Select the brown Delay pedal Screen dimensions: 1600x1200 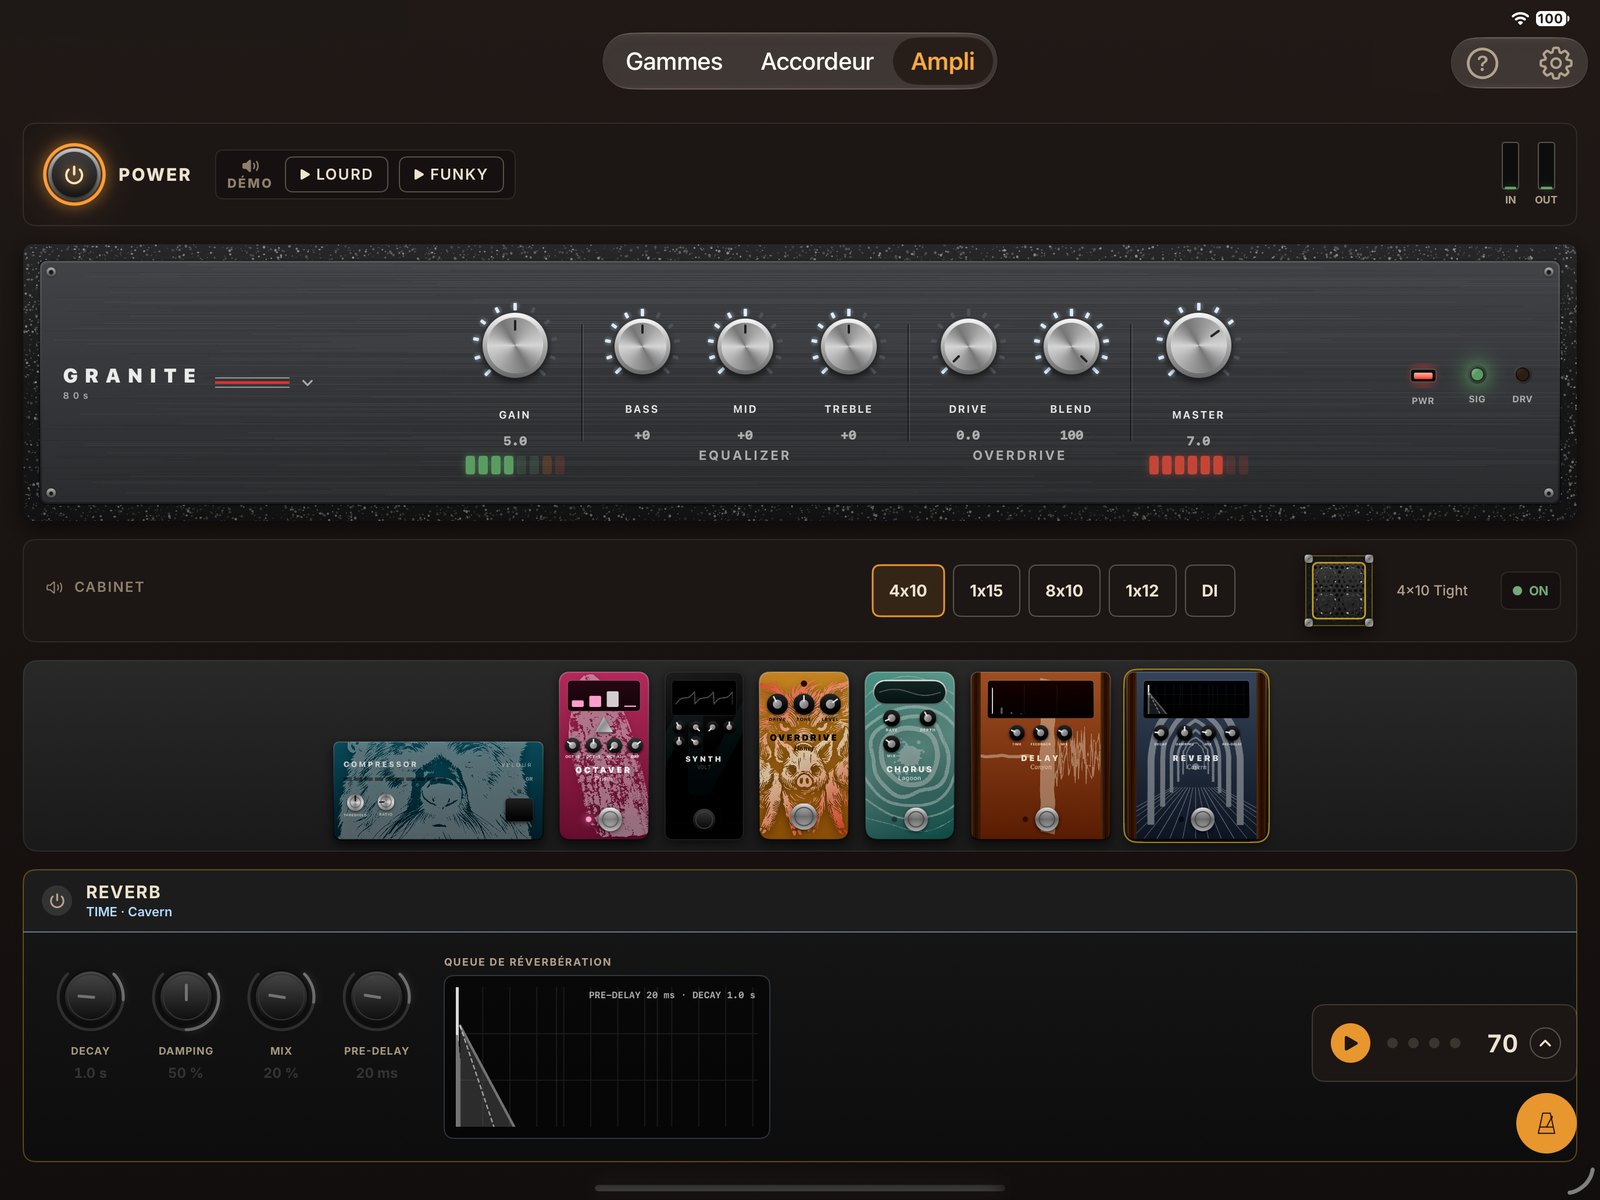(1040, 755)
